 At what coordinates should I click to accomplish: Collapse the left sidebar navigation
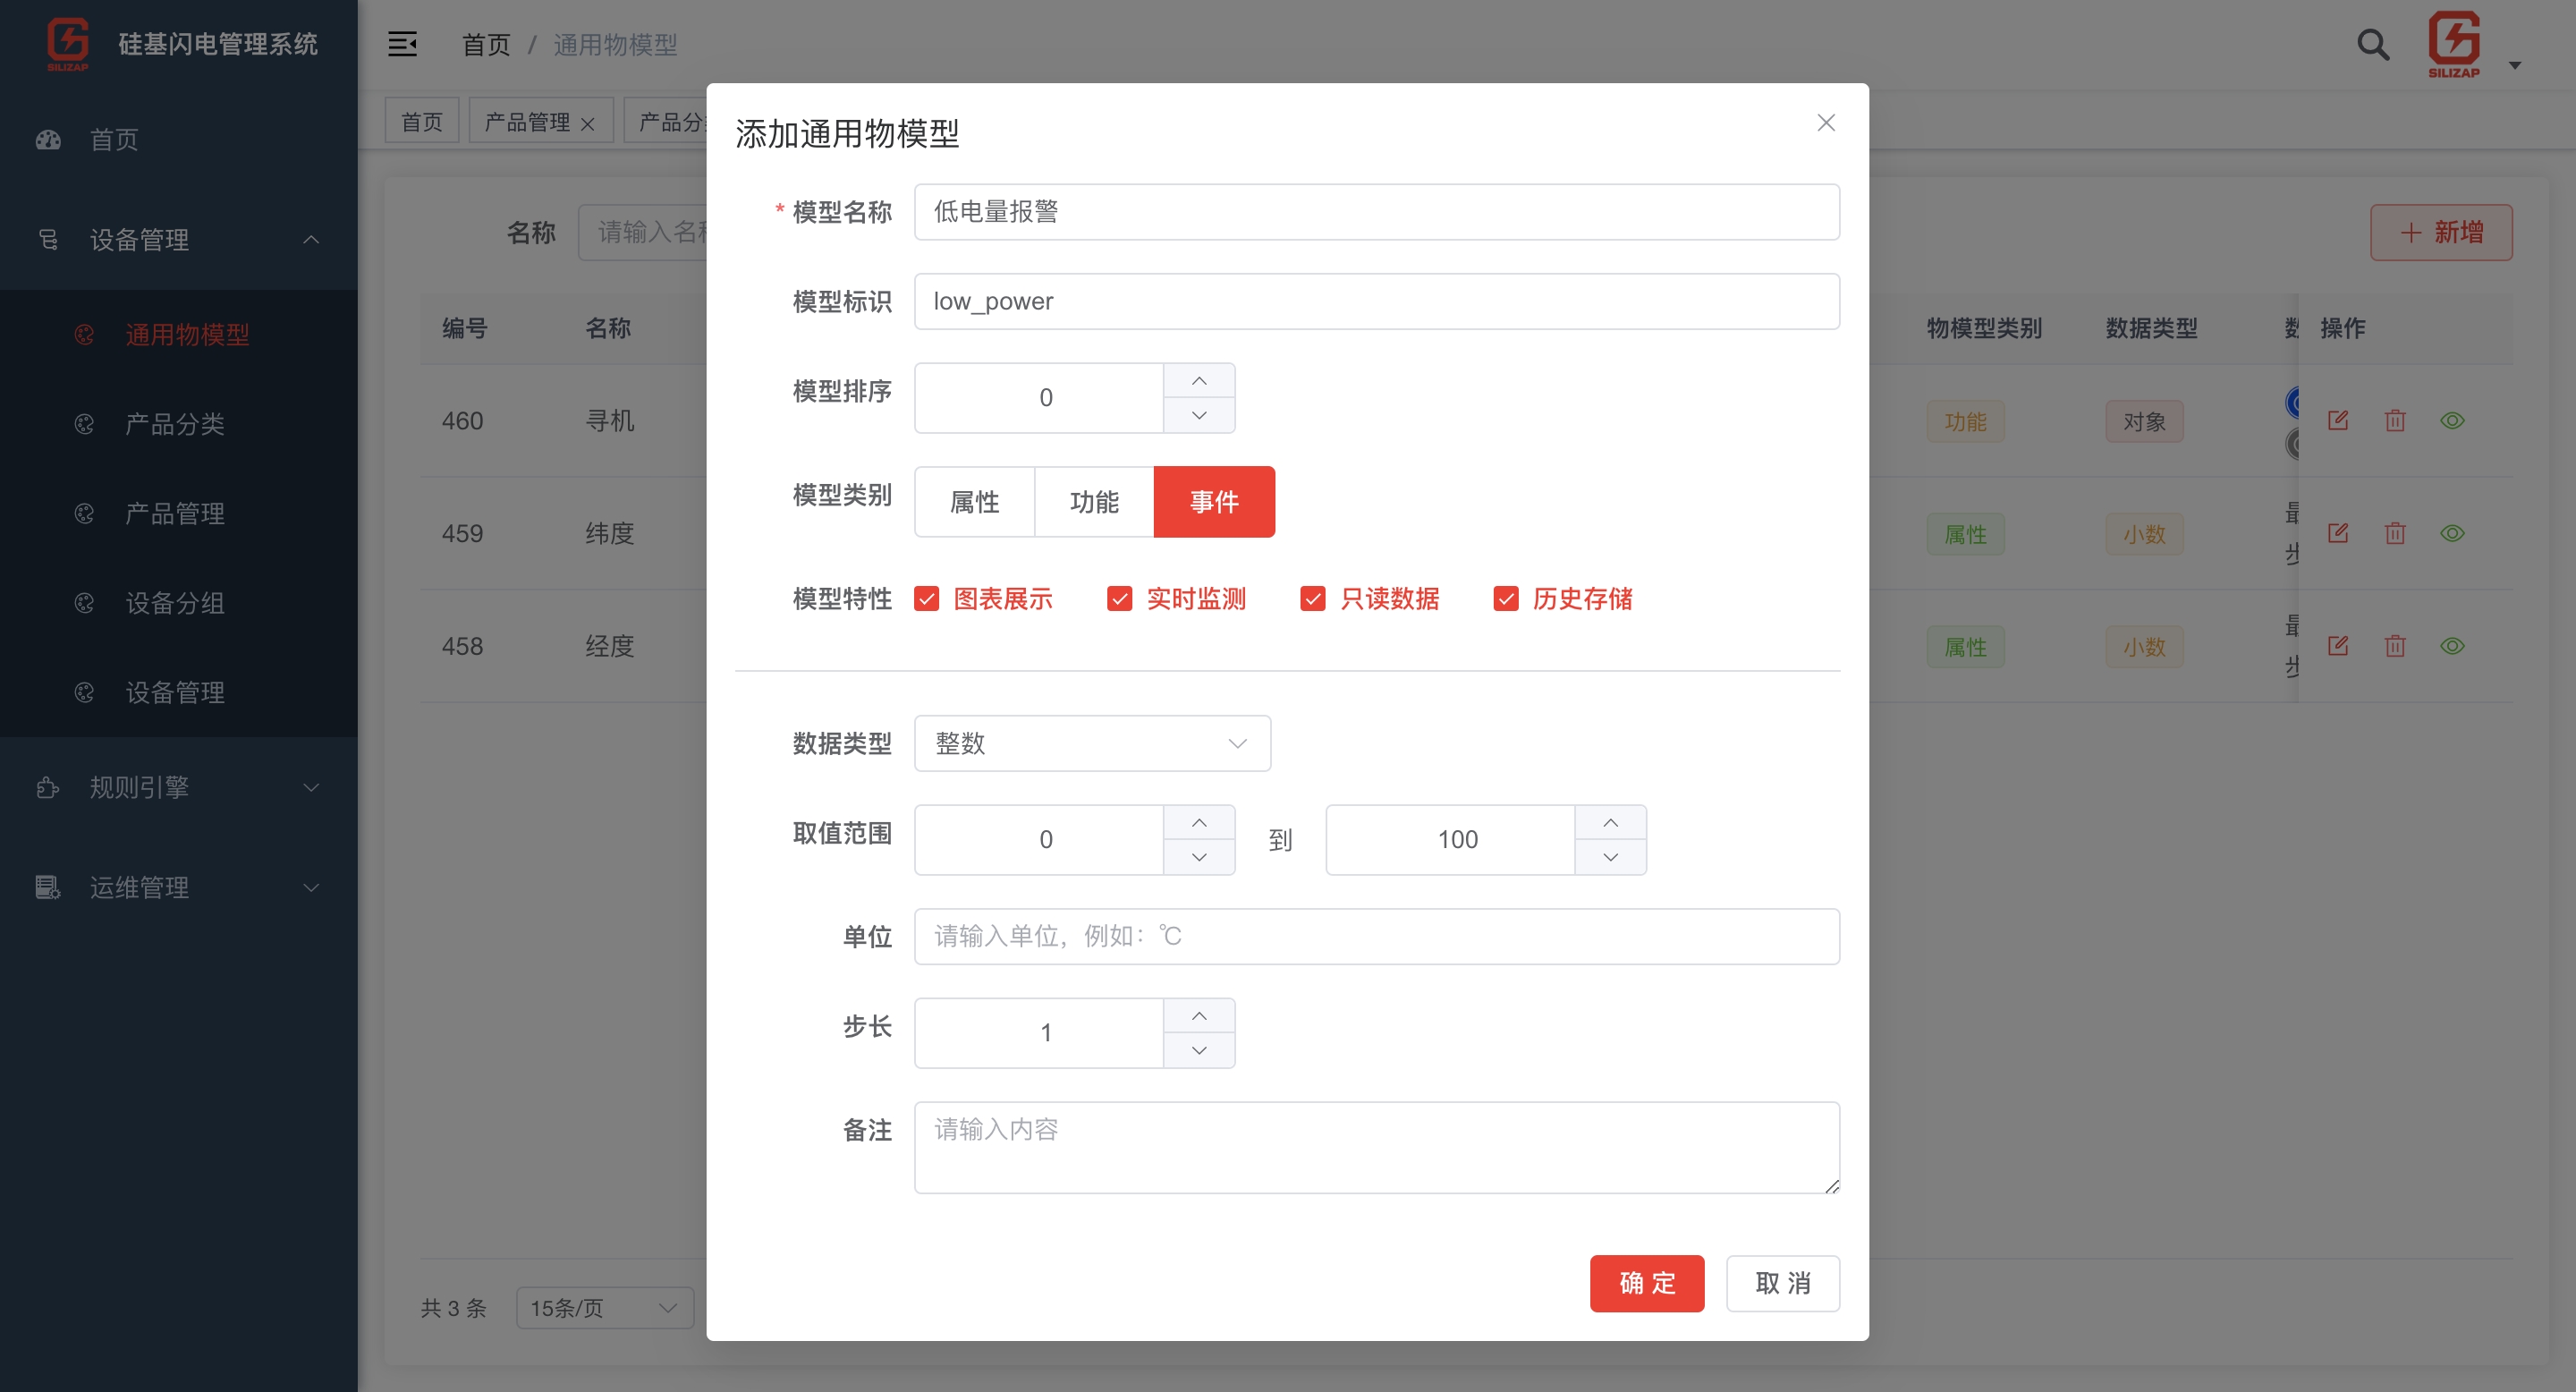pyautogui.click(x=402, y=44)
